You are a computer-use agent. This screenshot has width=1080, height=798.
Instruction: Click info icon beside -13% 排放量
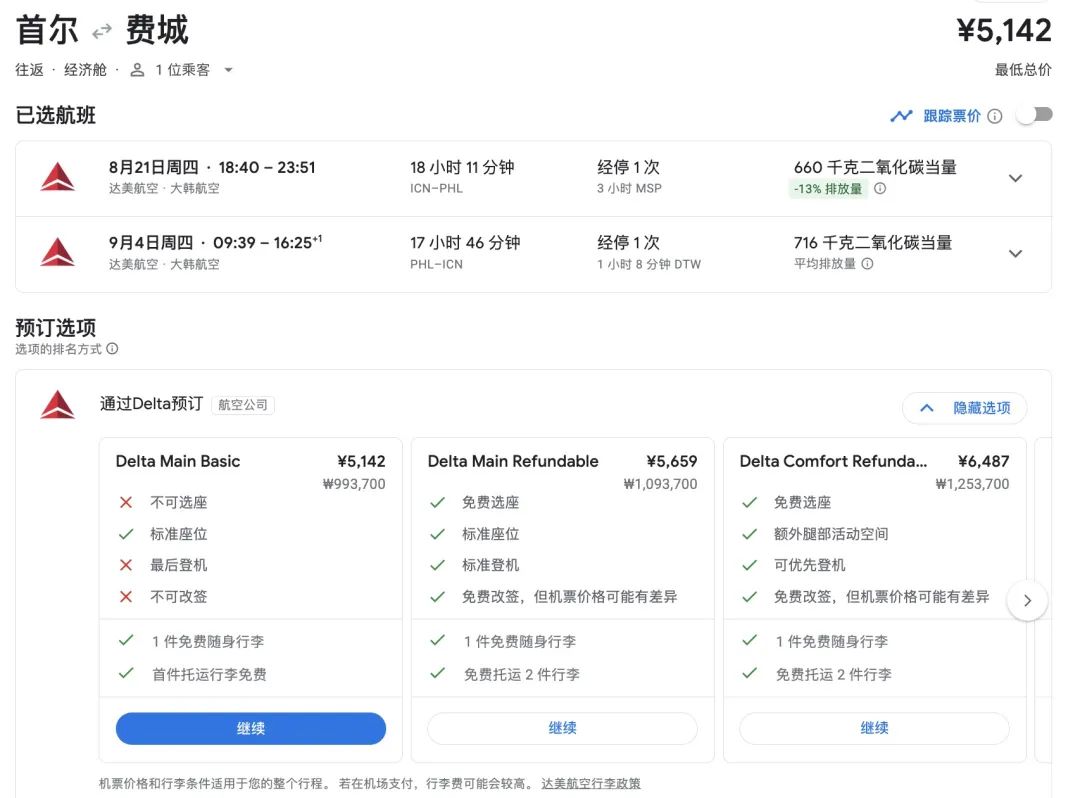(880, 189)
